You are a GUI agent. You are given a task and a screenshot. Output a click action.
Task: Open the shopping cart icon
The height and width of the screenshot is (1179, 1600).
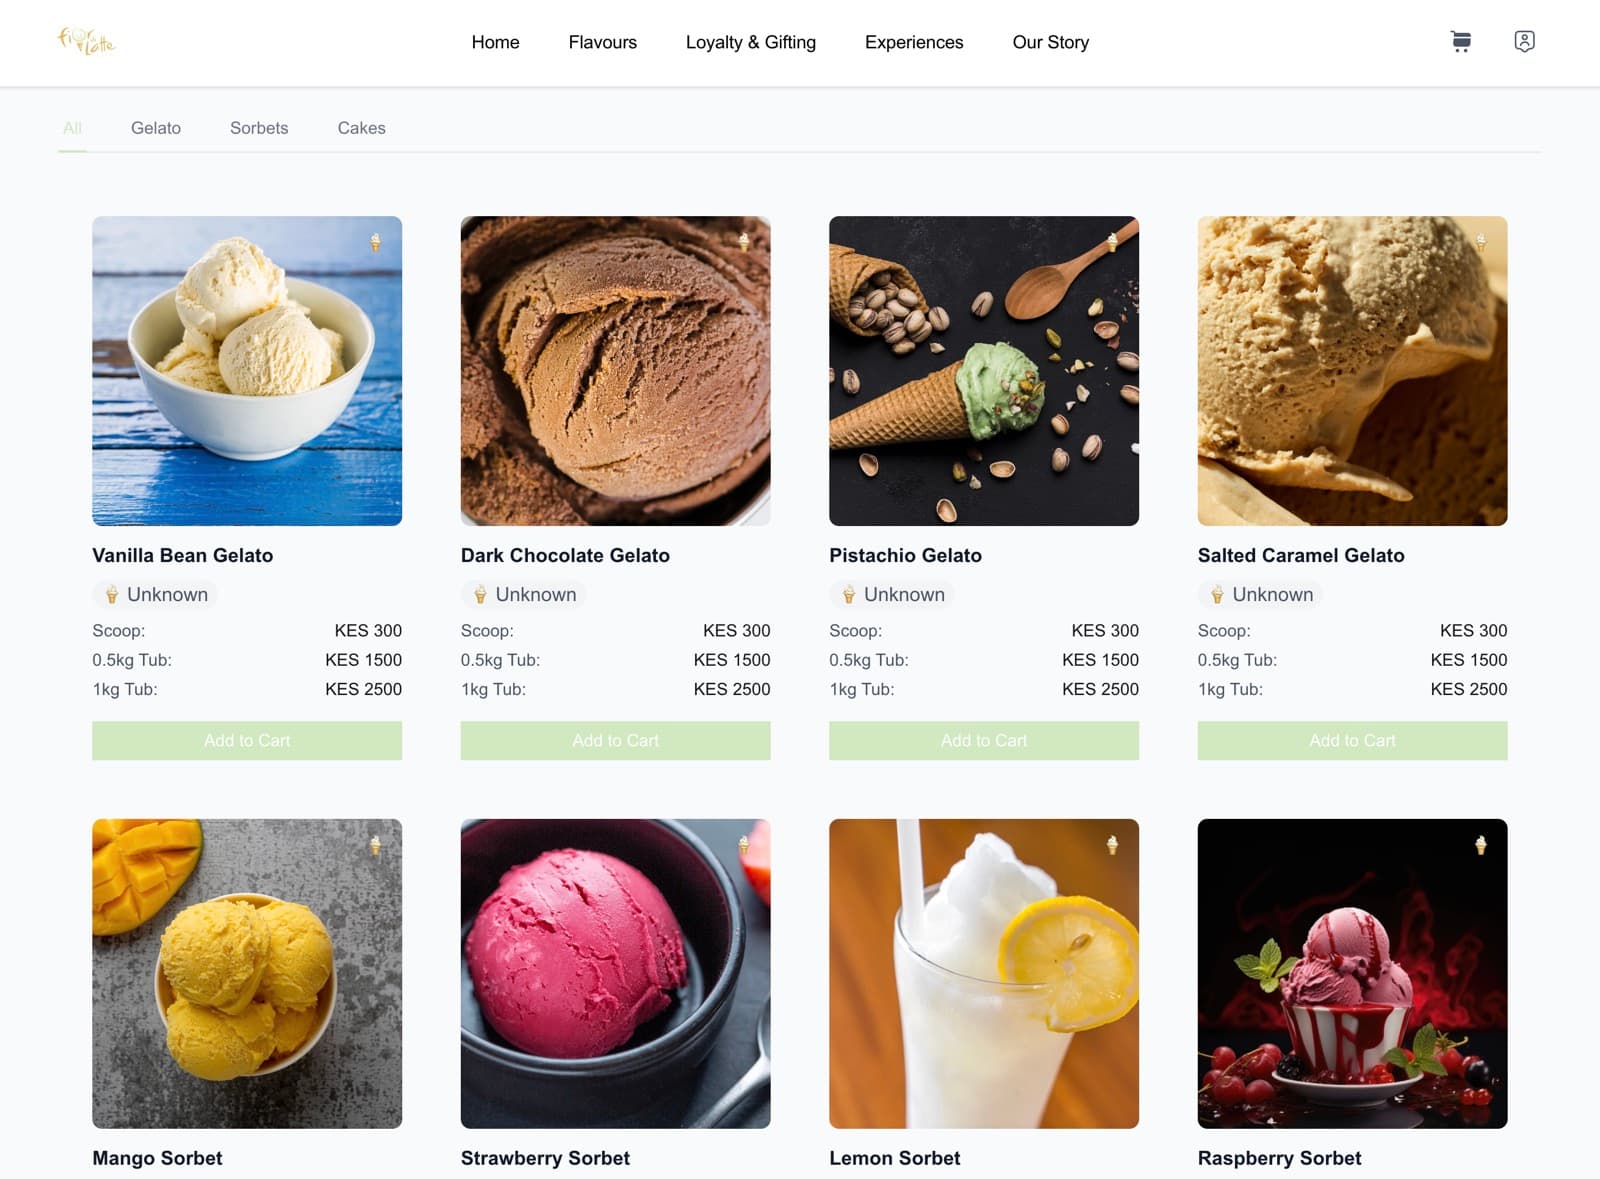[x=1461, y=42]
